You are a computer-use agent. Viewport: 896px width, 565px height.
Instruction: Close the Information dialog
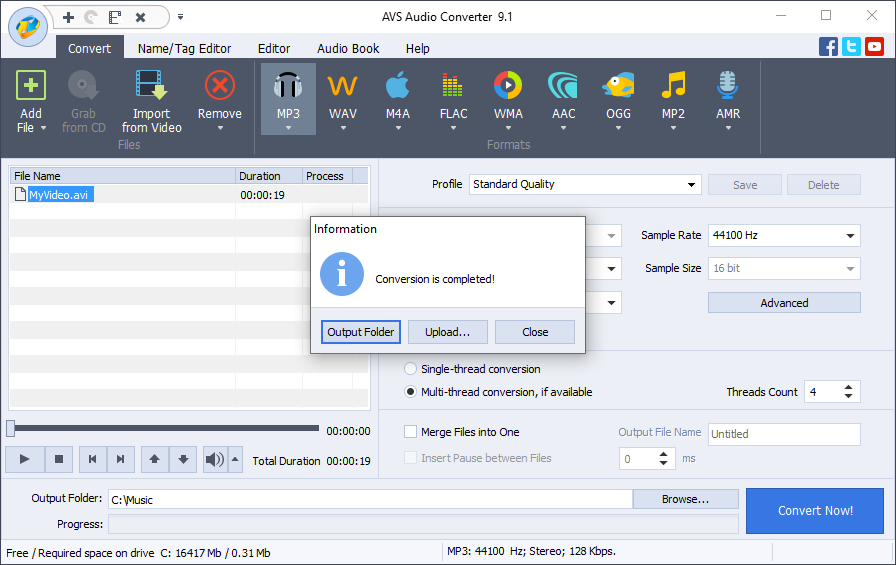point(535,332)
